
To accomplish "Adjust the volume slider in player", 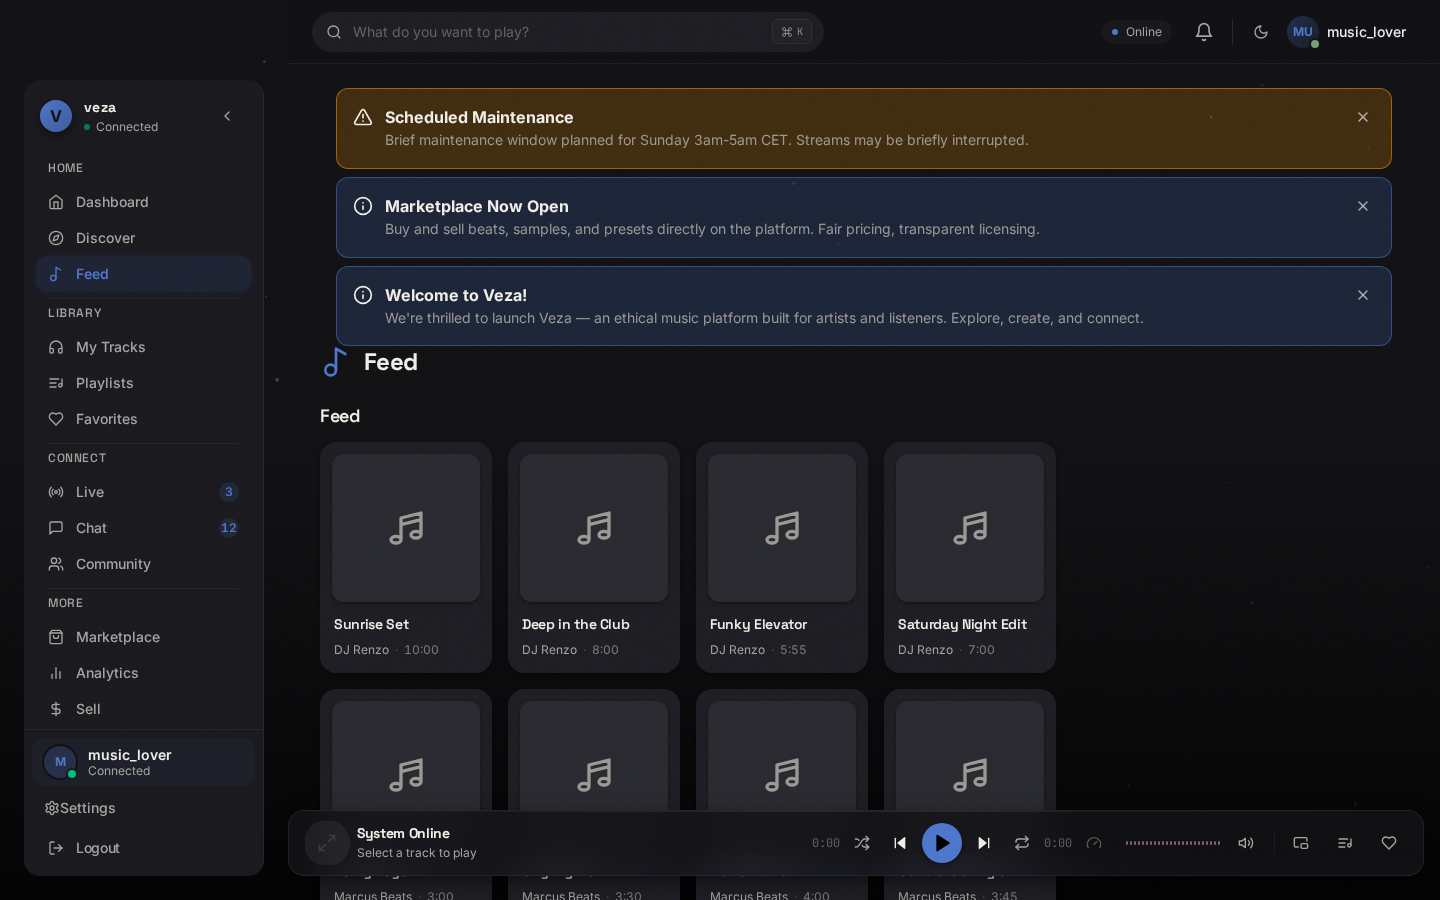I will (x=1173, y=843).
